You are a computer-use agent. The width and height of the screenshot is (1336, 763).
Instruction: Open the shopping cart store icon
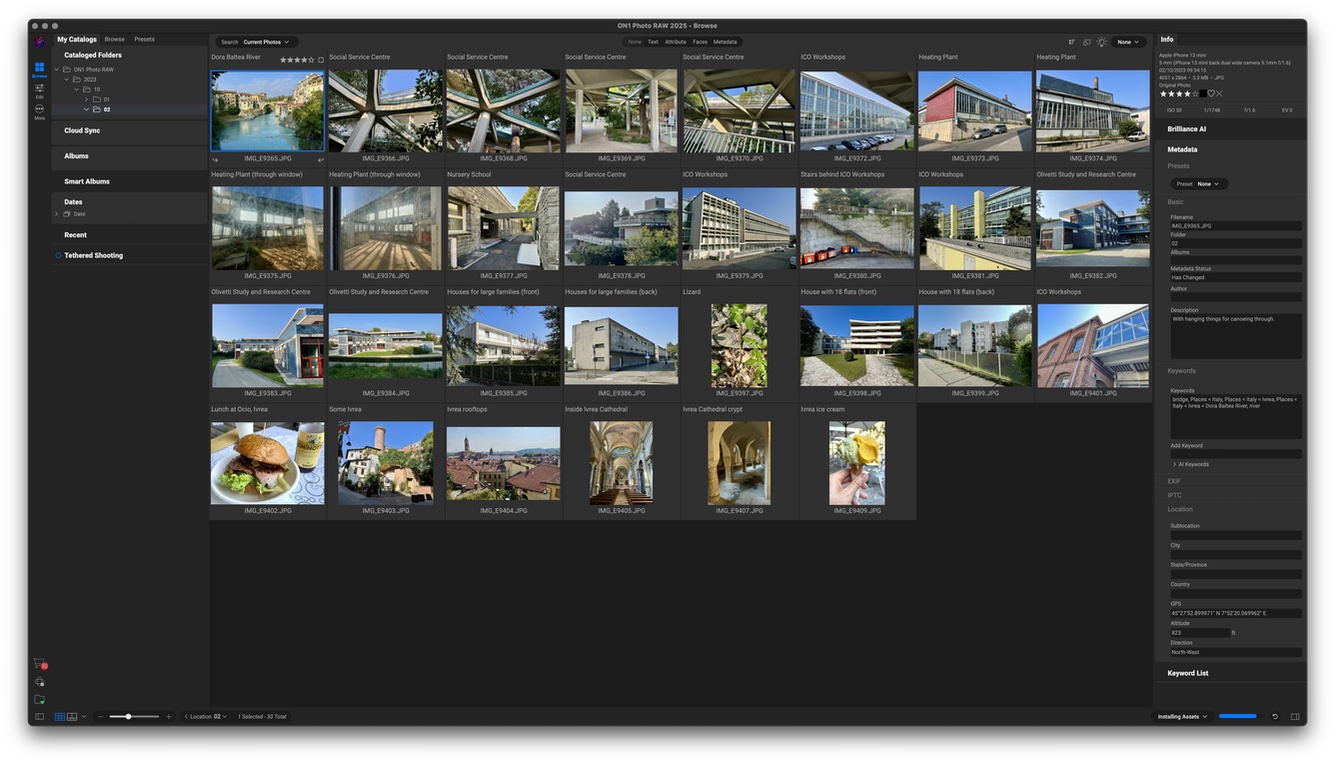pos(39,664)
